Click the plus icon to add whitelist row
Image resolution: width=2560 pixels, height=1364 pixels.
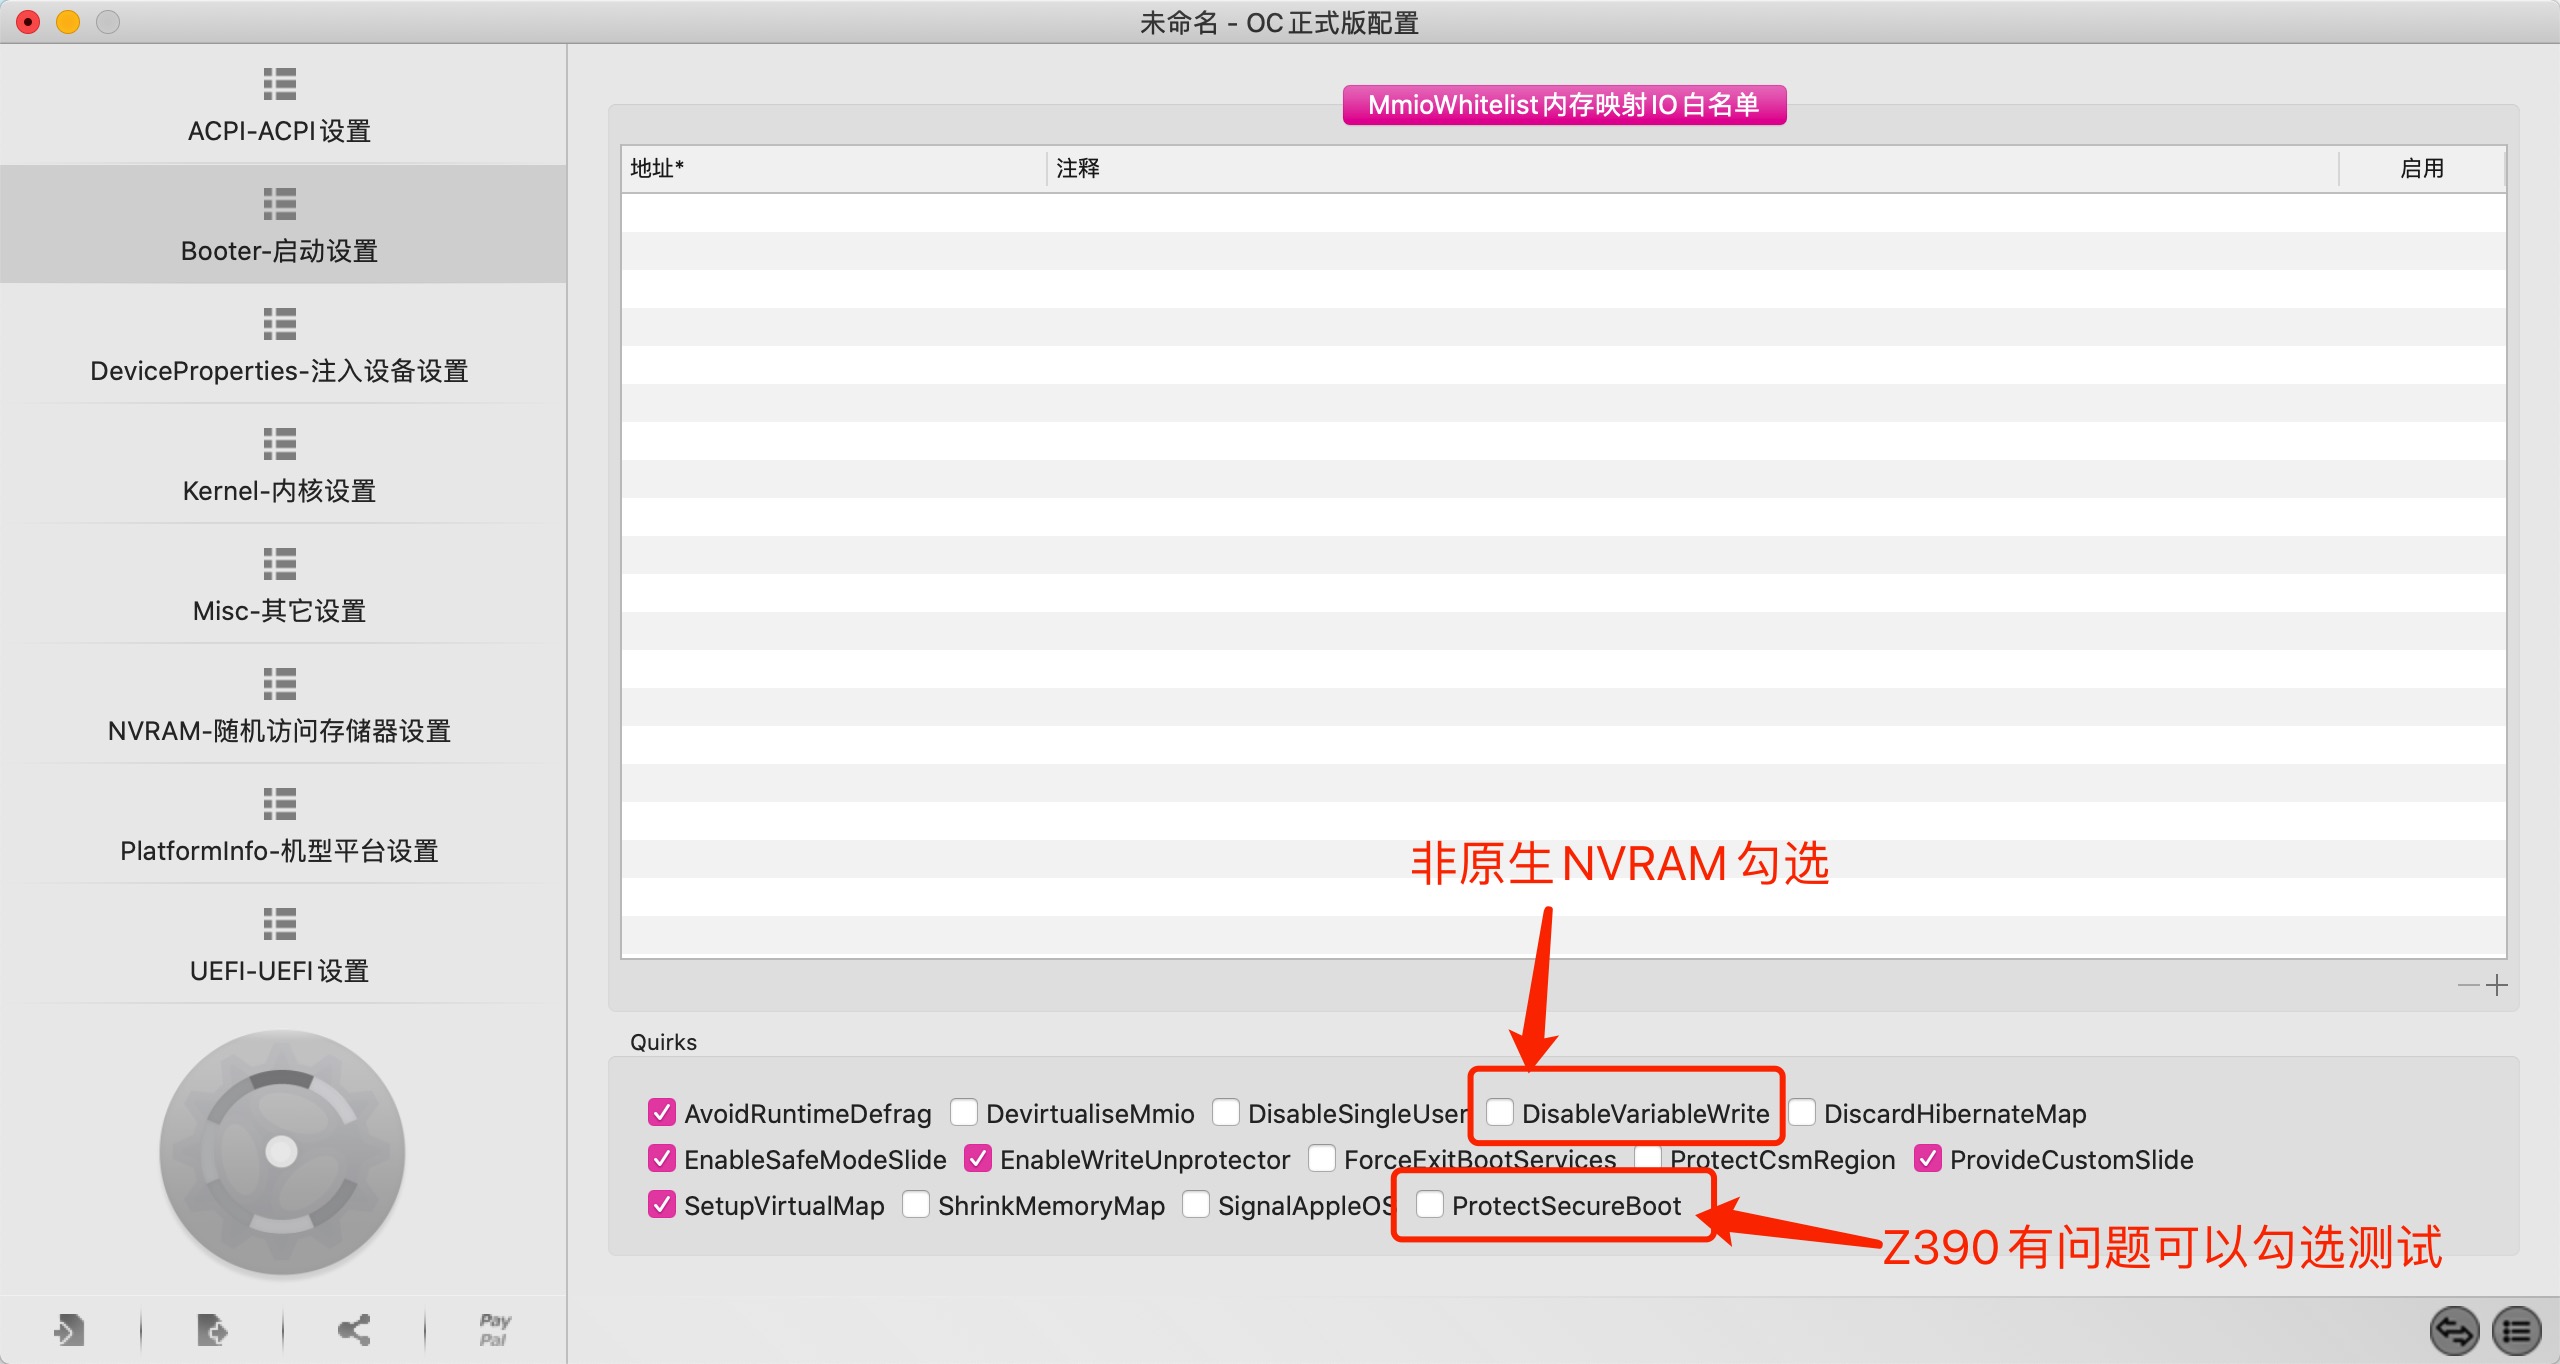2497,985
